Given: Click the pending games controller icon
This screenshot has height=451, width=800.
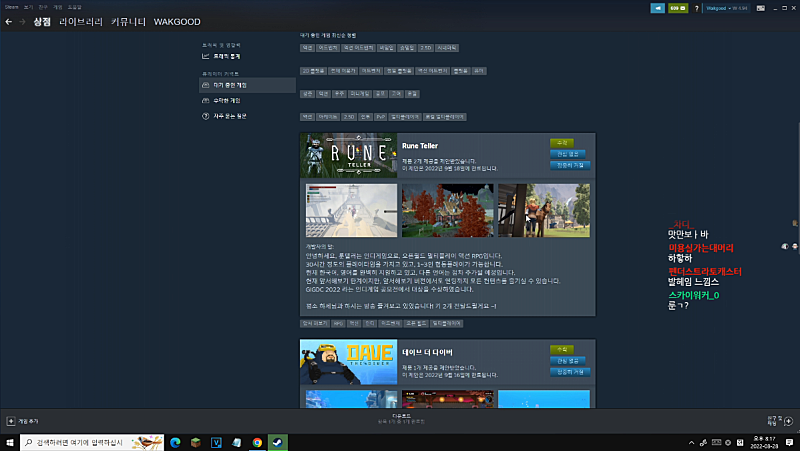Looking at the screenshot, I should [206, 85].
